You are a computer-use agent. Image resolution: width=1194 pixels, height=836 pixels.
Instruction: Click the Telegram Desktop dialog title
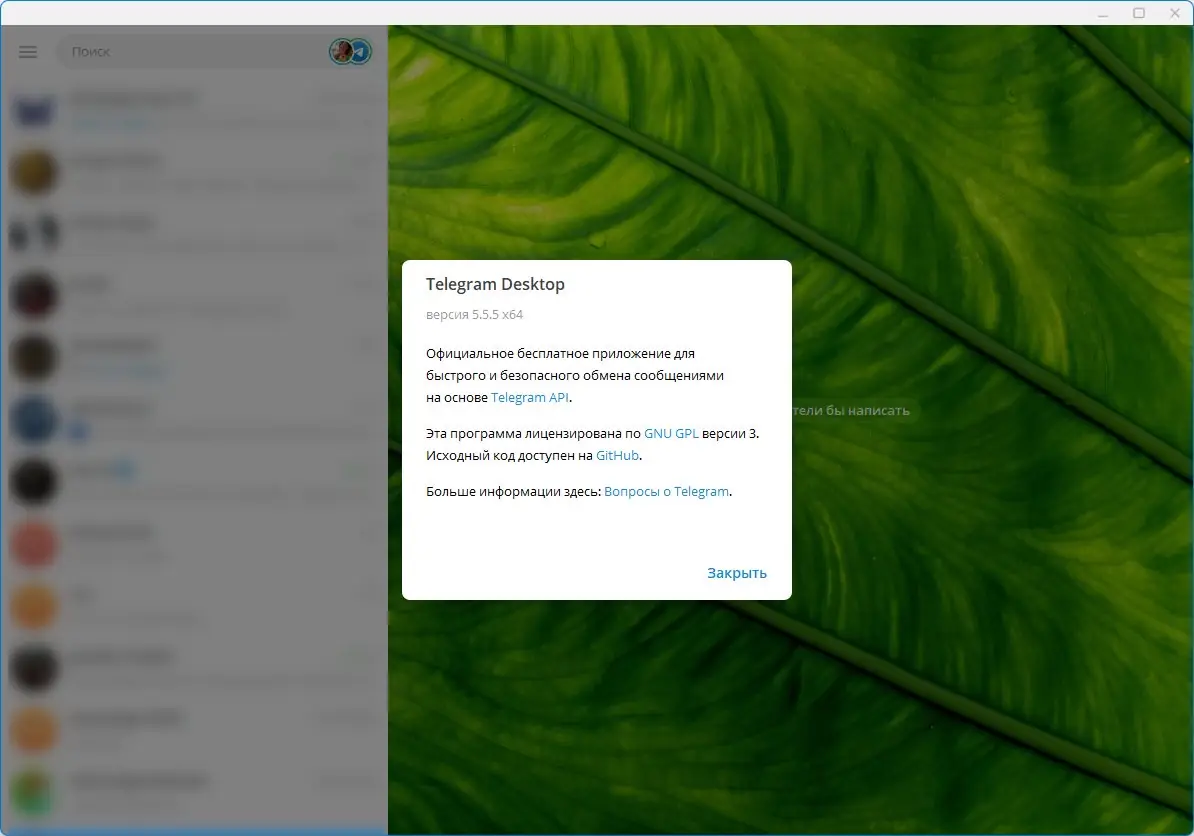coord(495,284)
